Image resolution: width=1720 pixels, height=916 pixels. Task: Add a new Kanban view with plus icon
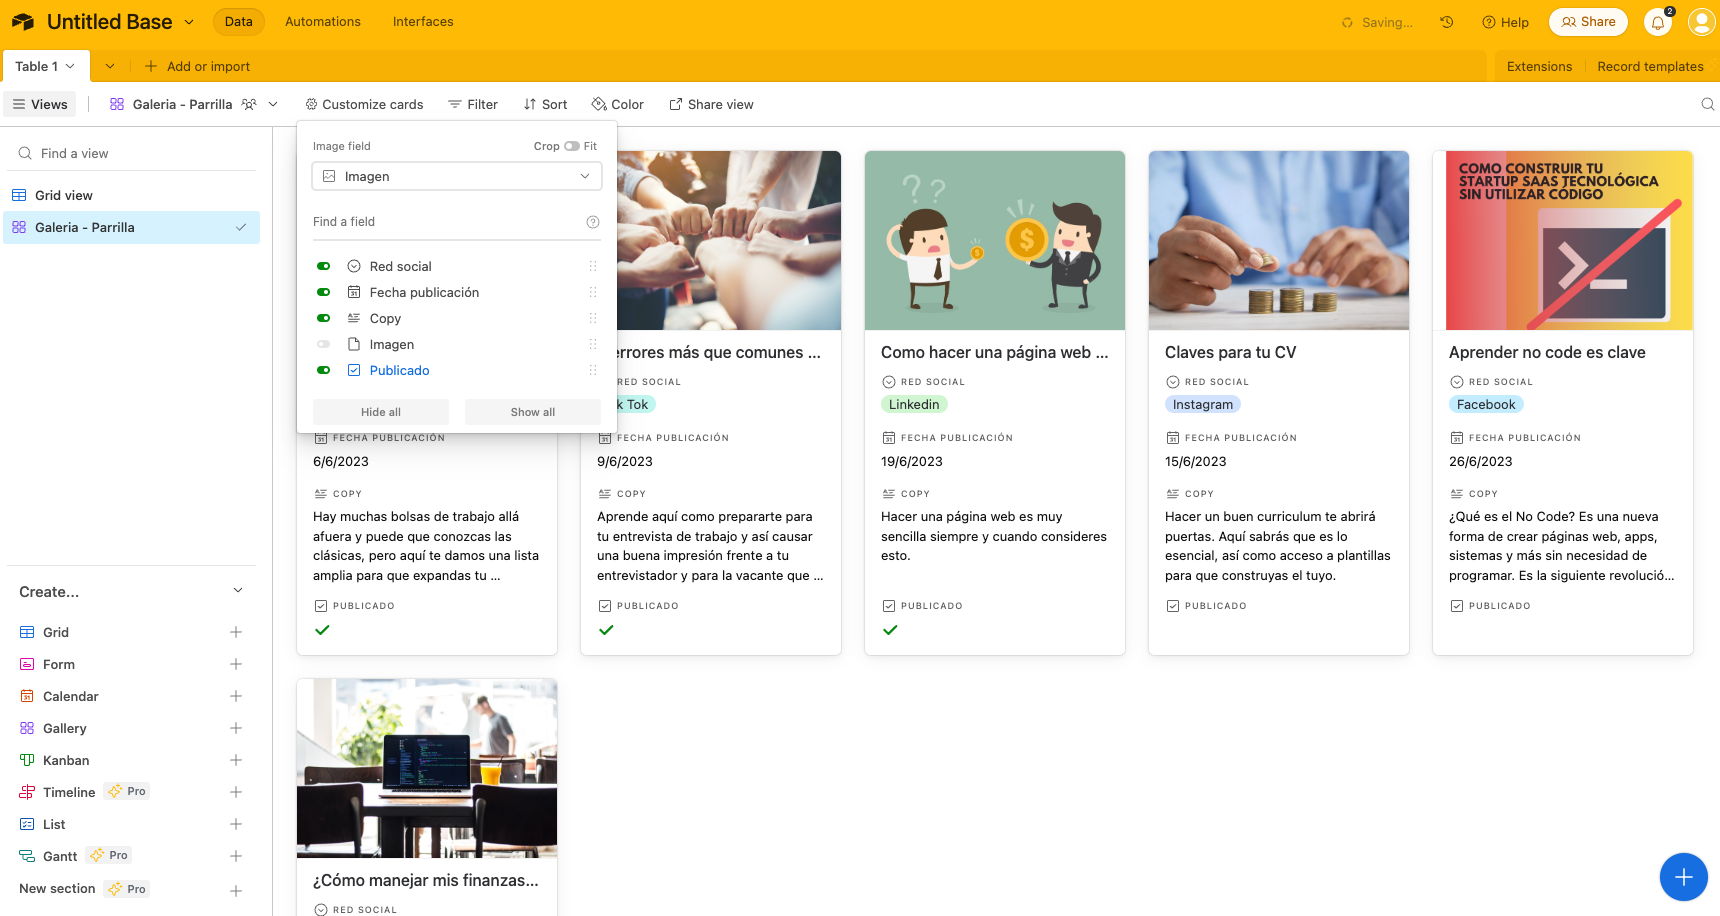(x=236, y=760)
